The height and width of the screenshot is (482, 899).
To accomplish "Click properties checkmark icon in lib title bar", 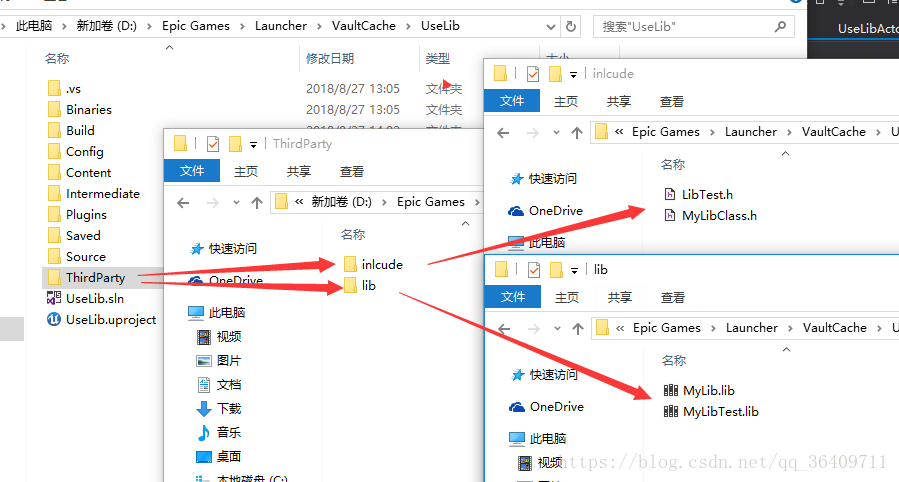I will click(x=534, y=269).
